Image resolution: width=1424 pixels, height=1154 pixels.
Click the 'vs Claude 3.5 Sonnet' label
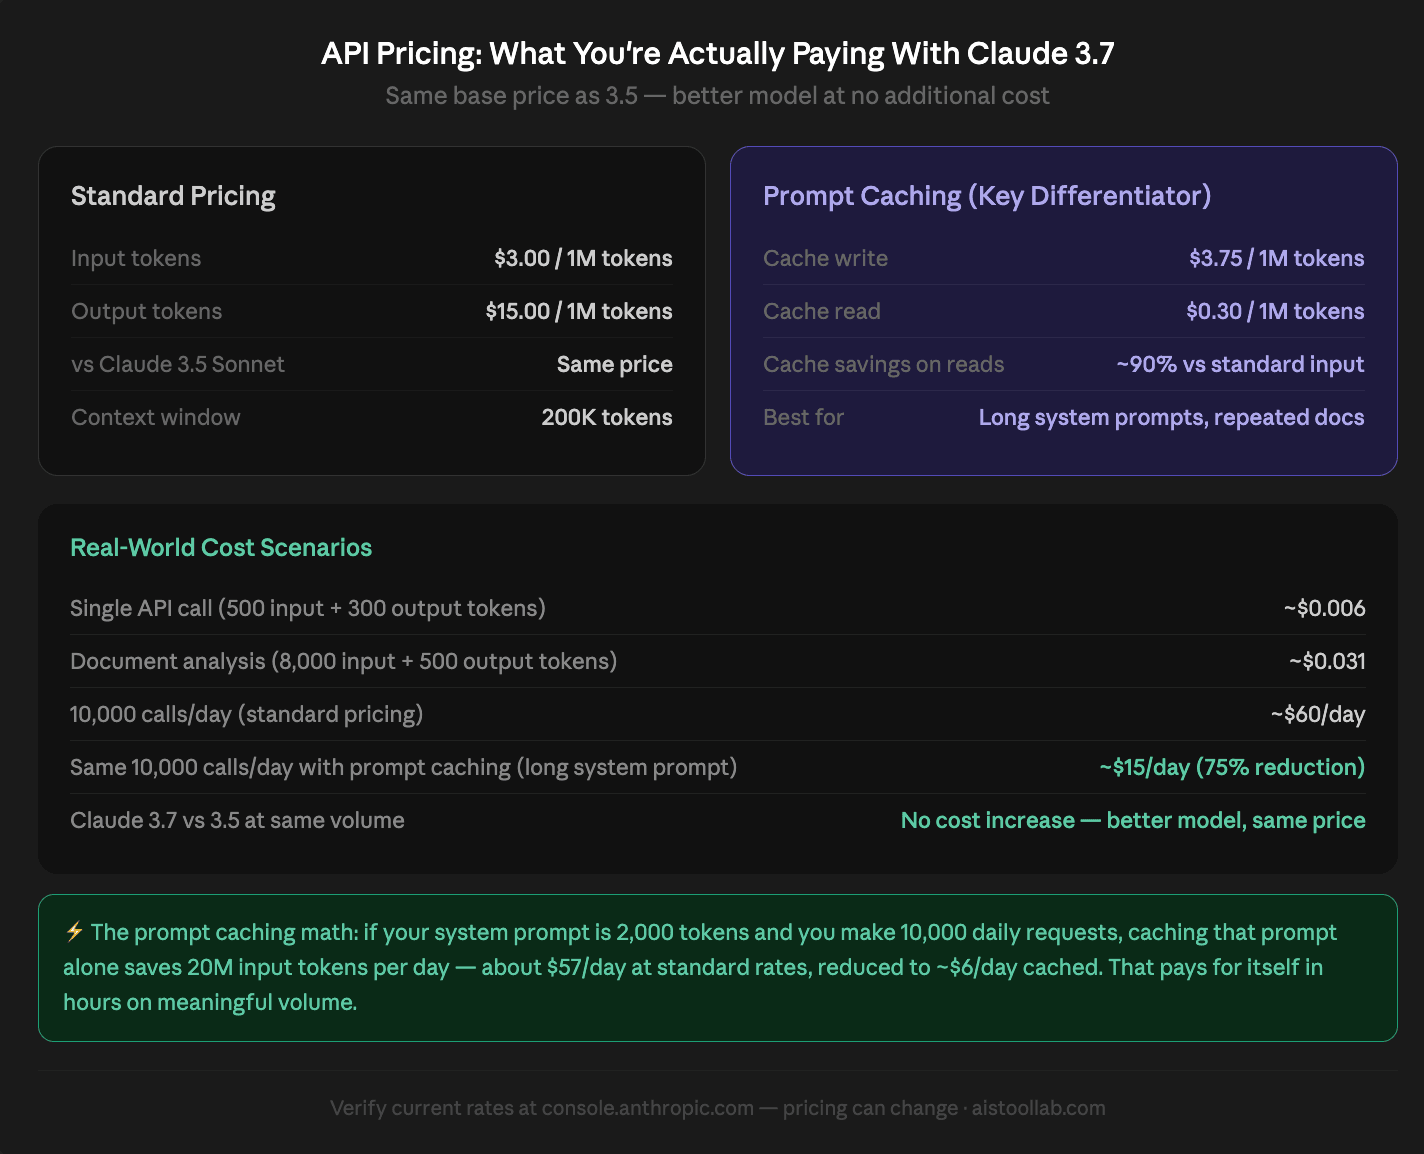point(178,364)
